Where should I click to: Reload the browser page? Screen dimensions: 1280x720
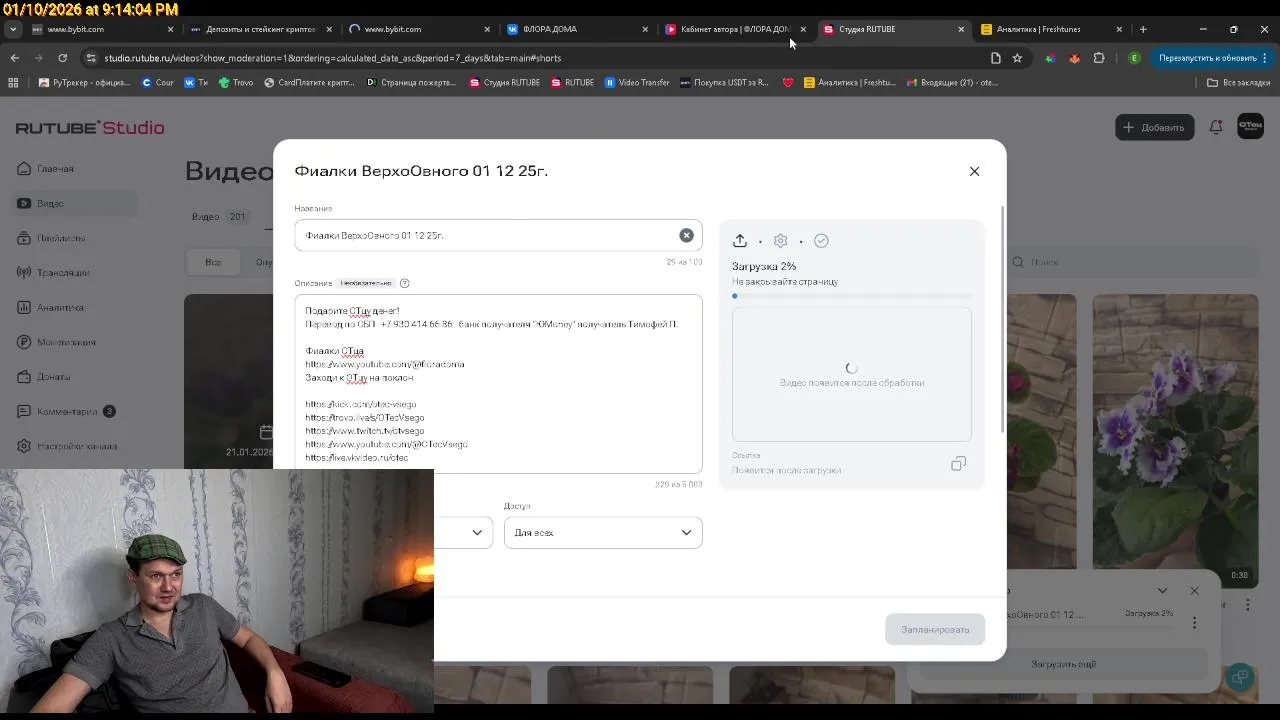(x=62, y=58)
